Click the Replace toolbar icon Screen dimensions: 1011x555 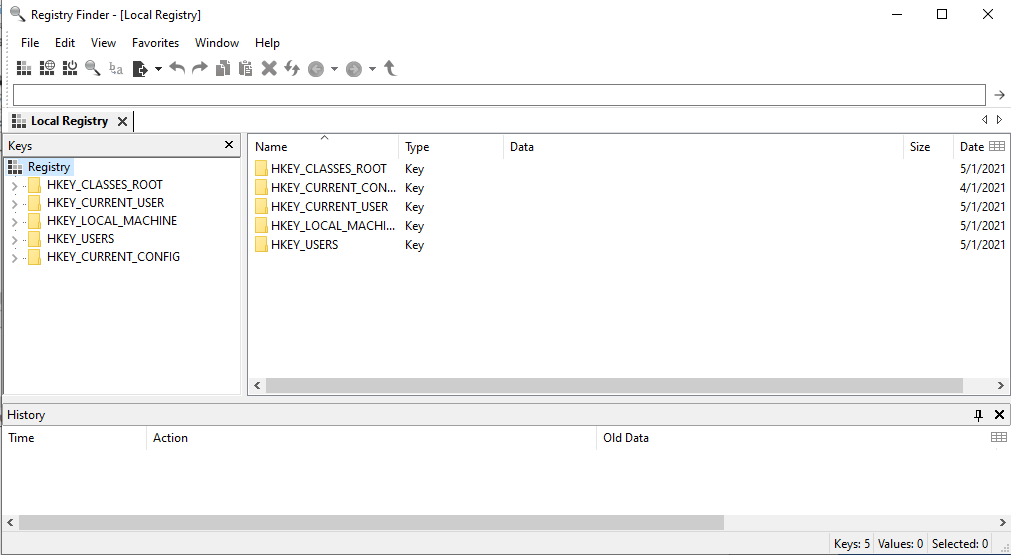coord(116,68)
